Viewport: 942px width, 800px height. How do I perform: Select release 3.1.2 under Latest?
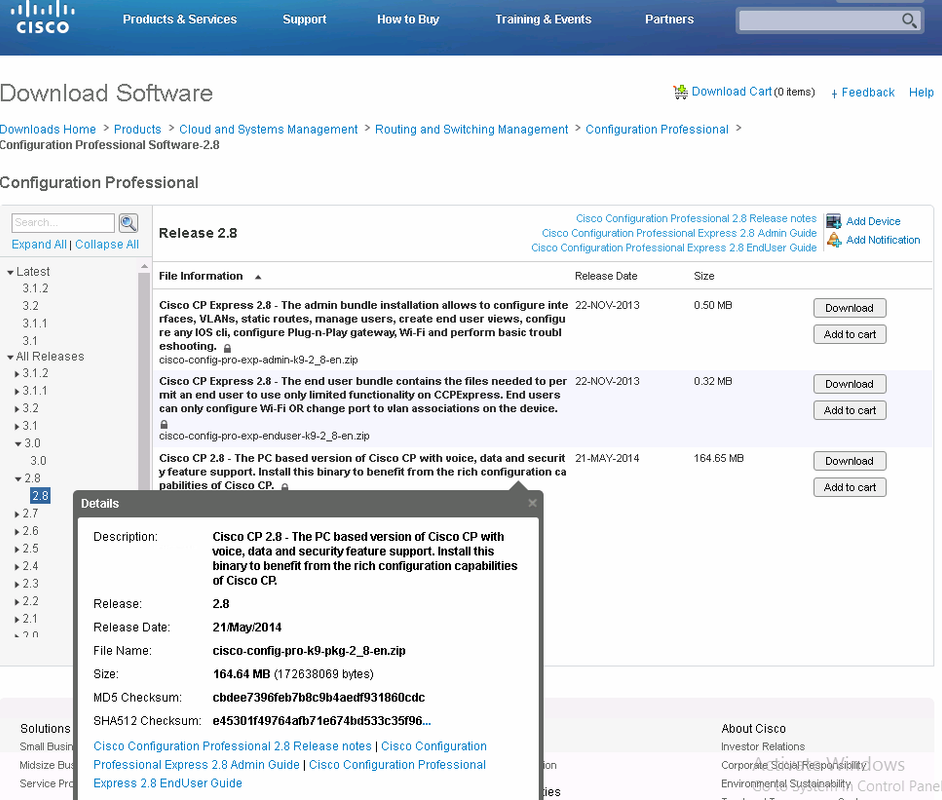pyautogui.click(x=35, y=289)
